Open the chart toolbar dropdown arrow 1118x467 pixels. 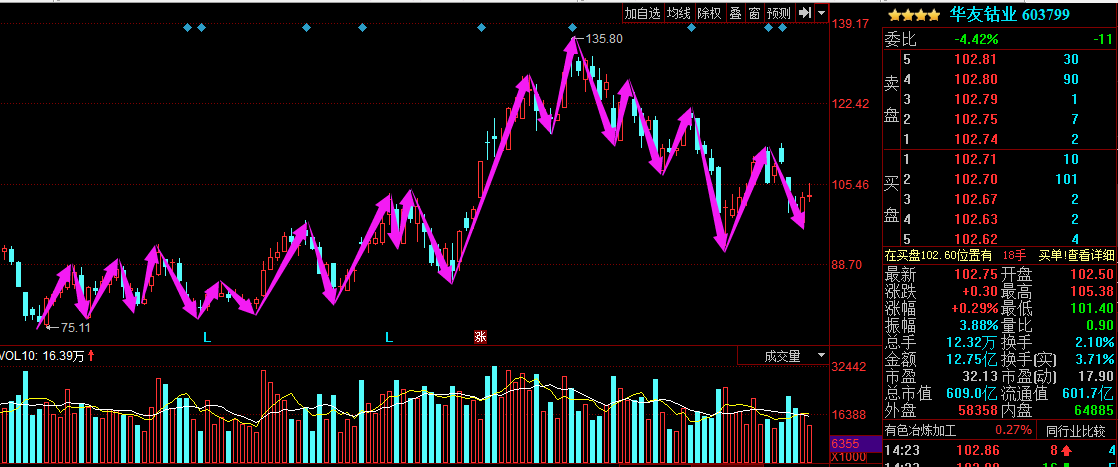coord(821,13)
